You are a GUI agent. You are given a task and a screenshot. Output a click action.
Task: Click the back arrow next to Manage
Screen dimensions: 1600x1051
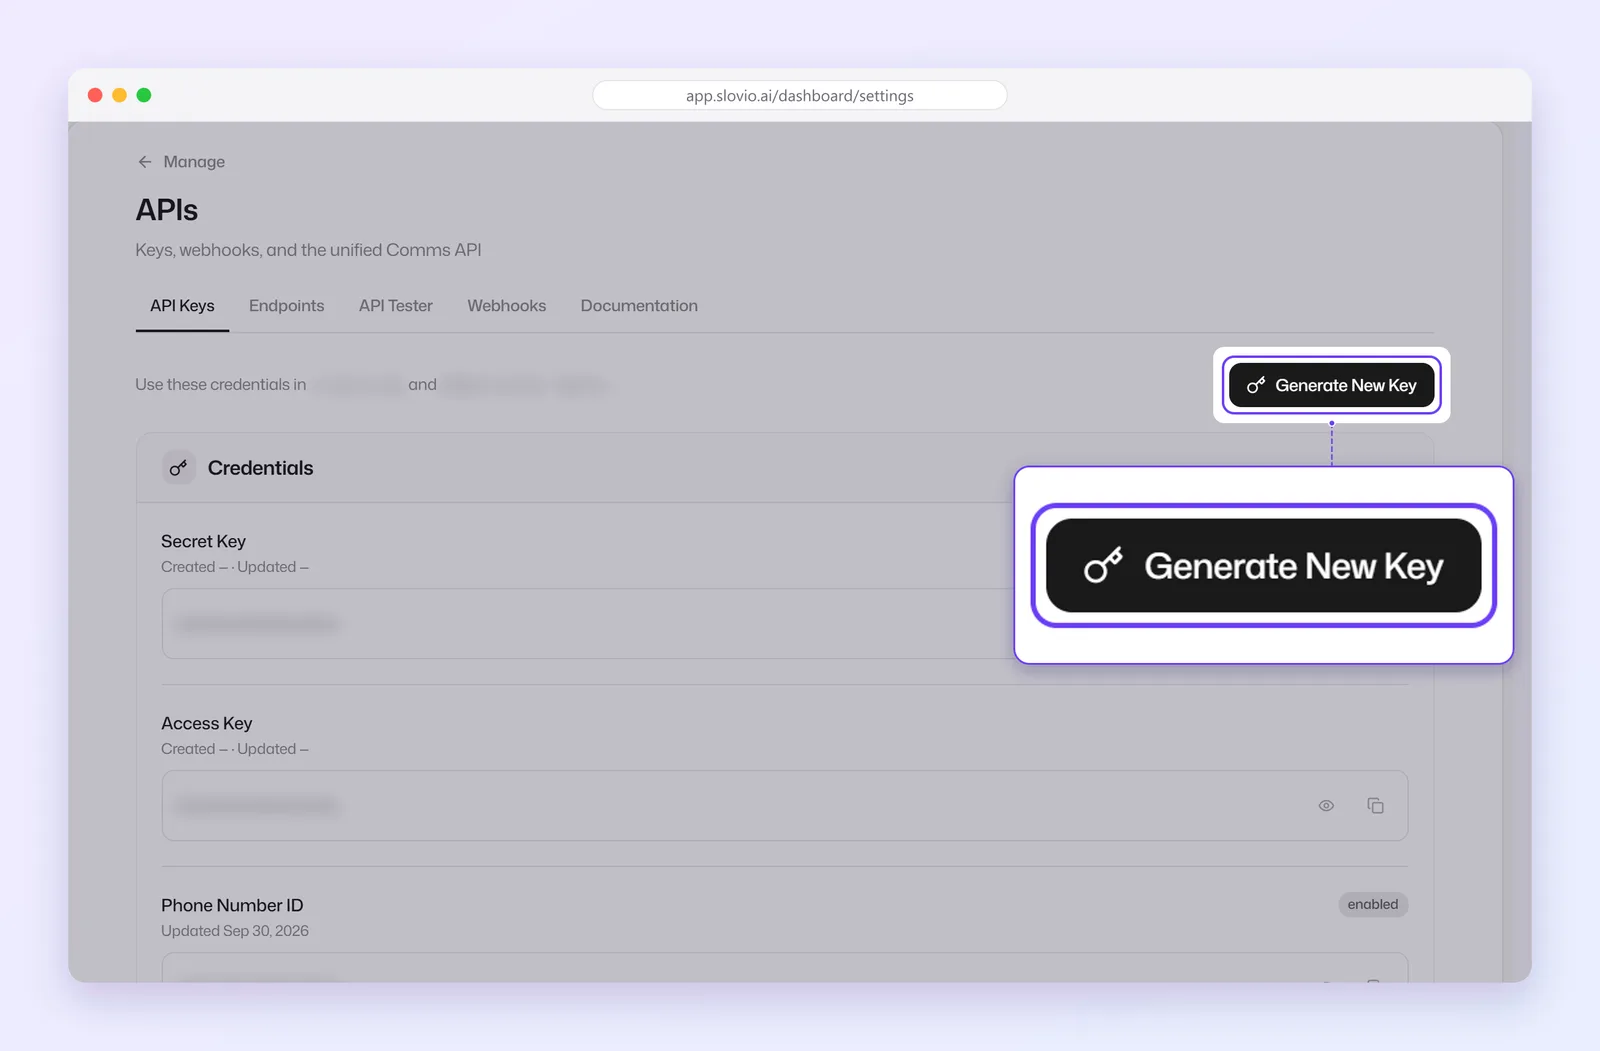coord(145,162)
